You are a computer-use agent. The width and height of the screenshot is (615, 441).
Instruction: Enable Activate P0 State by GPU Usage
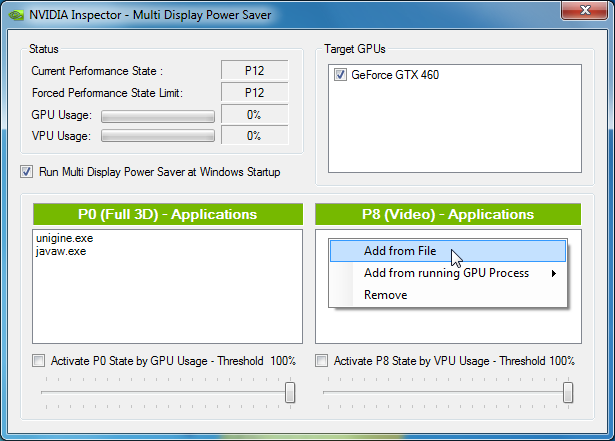point(39,361)
